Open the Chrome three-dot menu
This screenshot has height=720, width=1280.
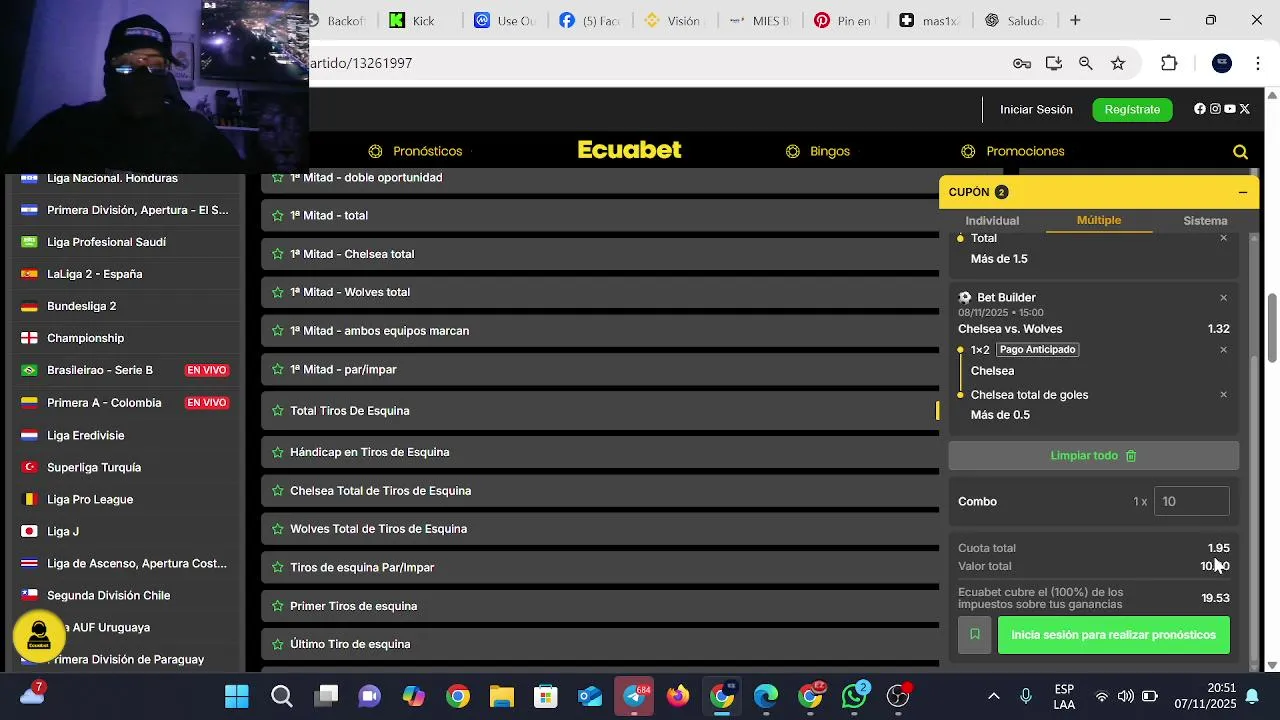click(1257, 63)
